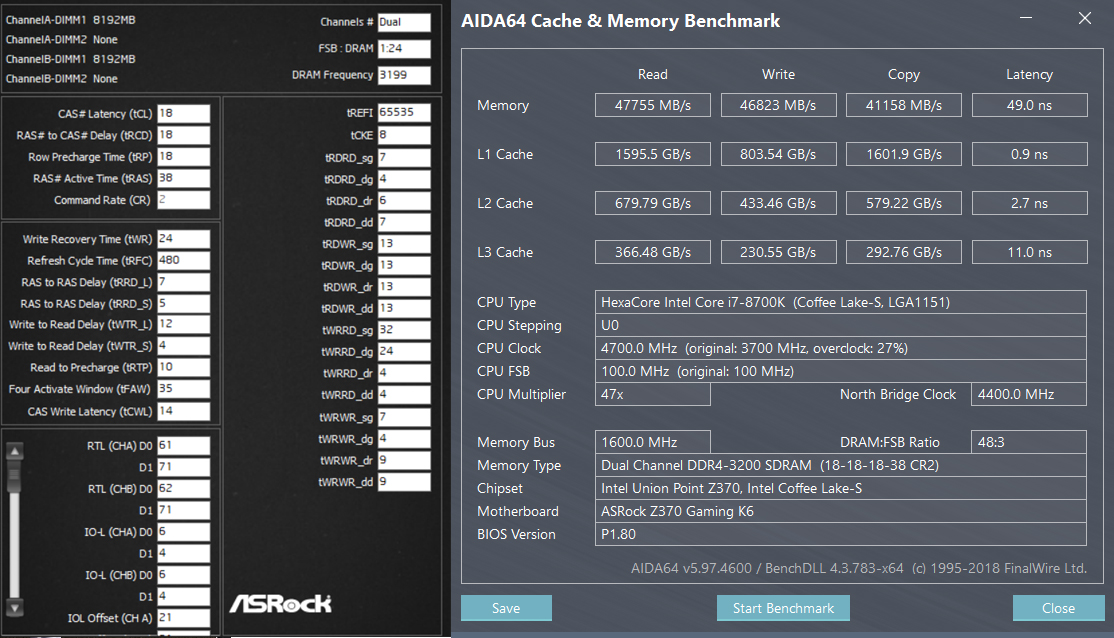Select the Four Activate Window (tFAW) field
Screen dimensions: 1114x638
click(x=183, y=389)
